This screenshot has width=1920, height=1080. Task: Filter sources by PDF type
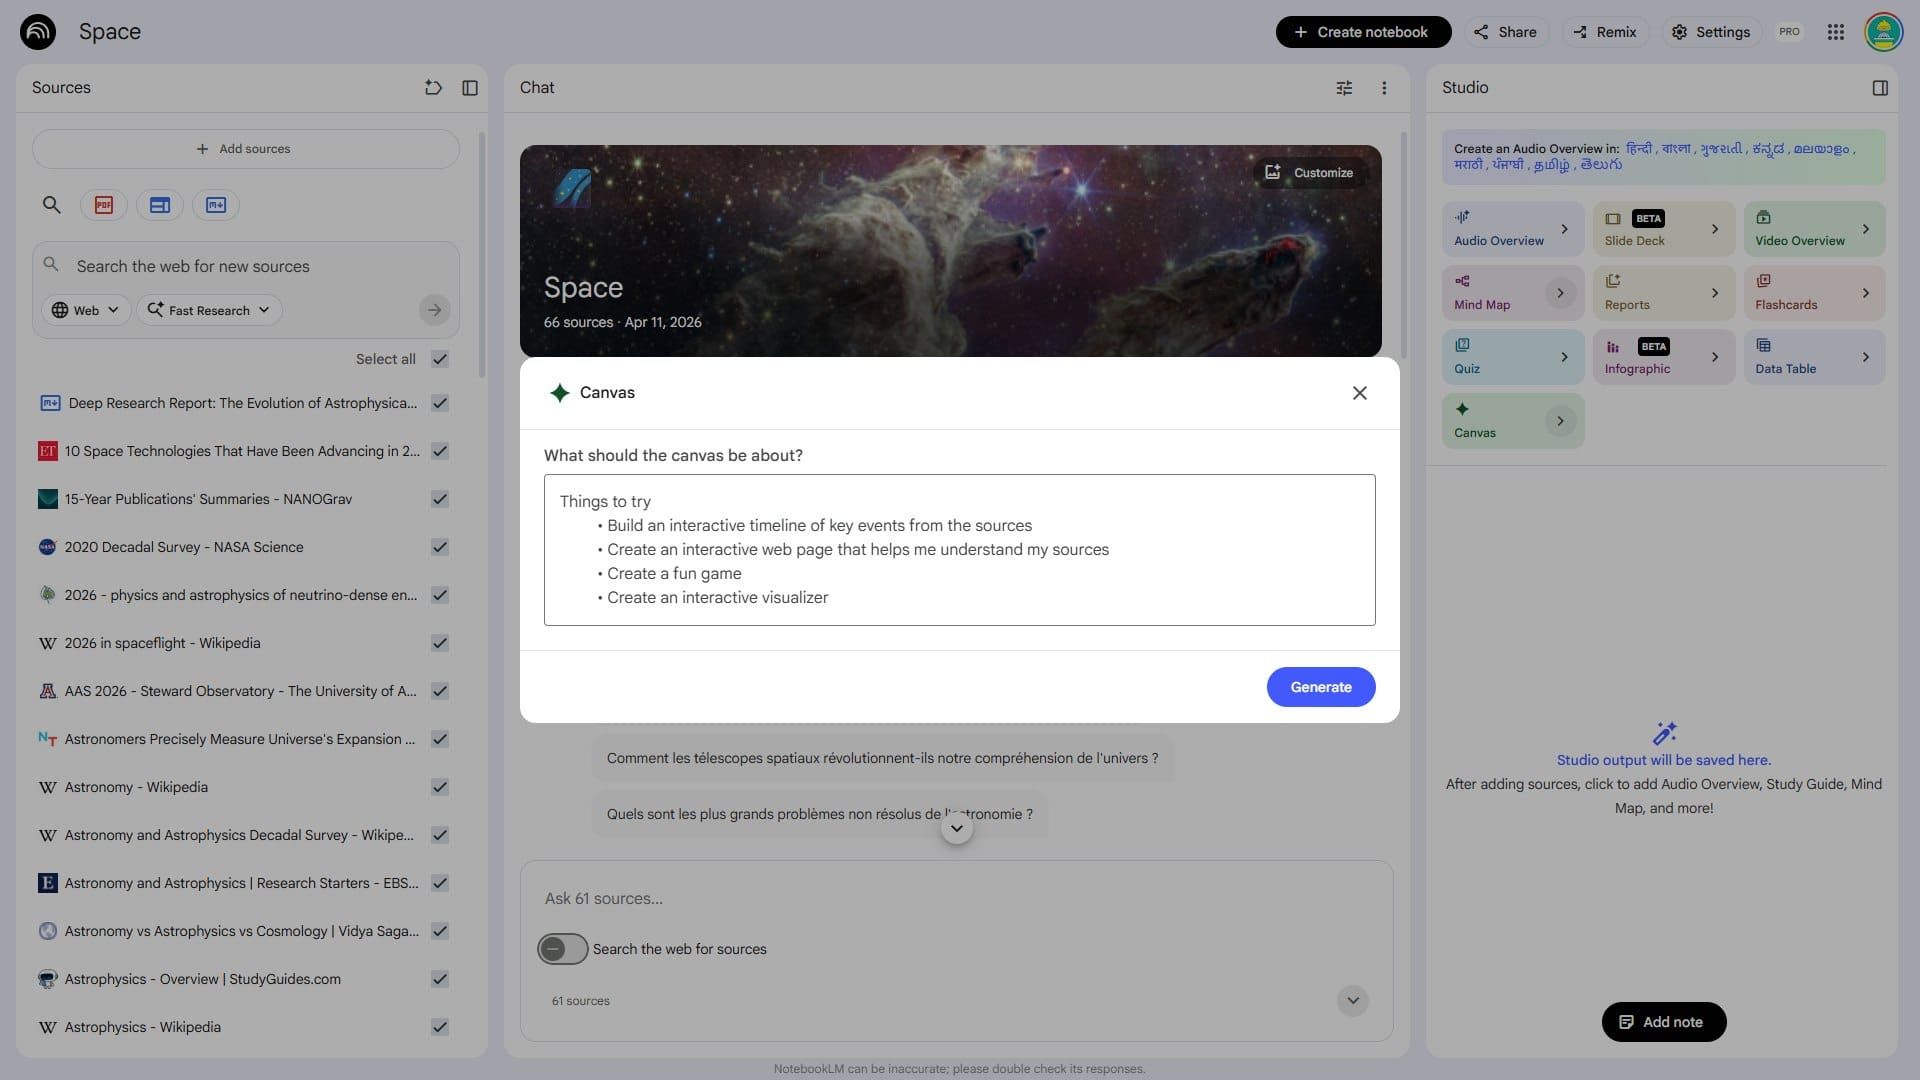coord(104,205)
